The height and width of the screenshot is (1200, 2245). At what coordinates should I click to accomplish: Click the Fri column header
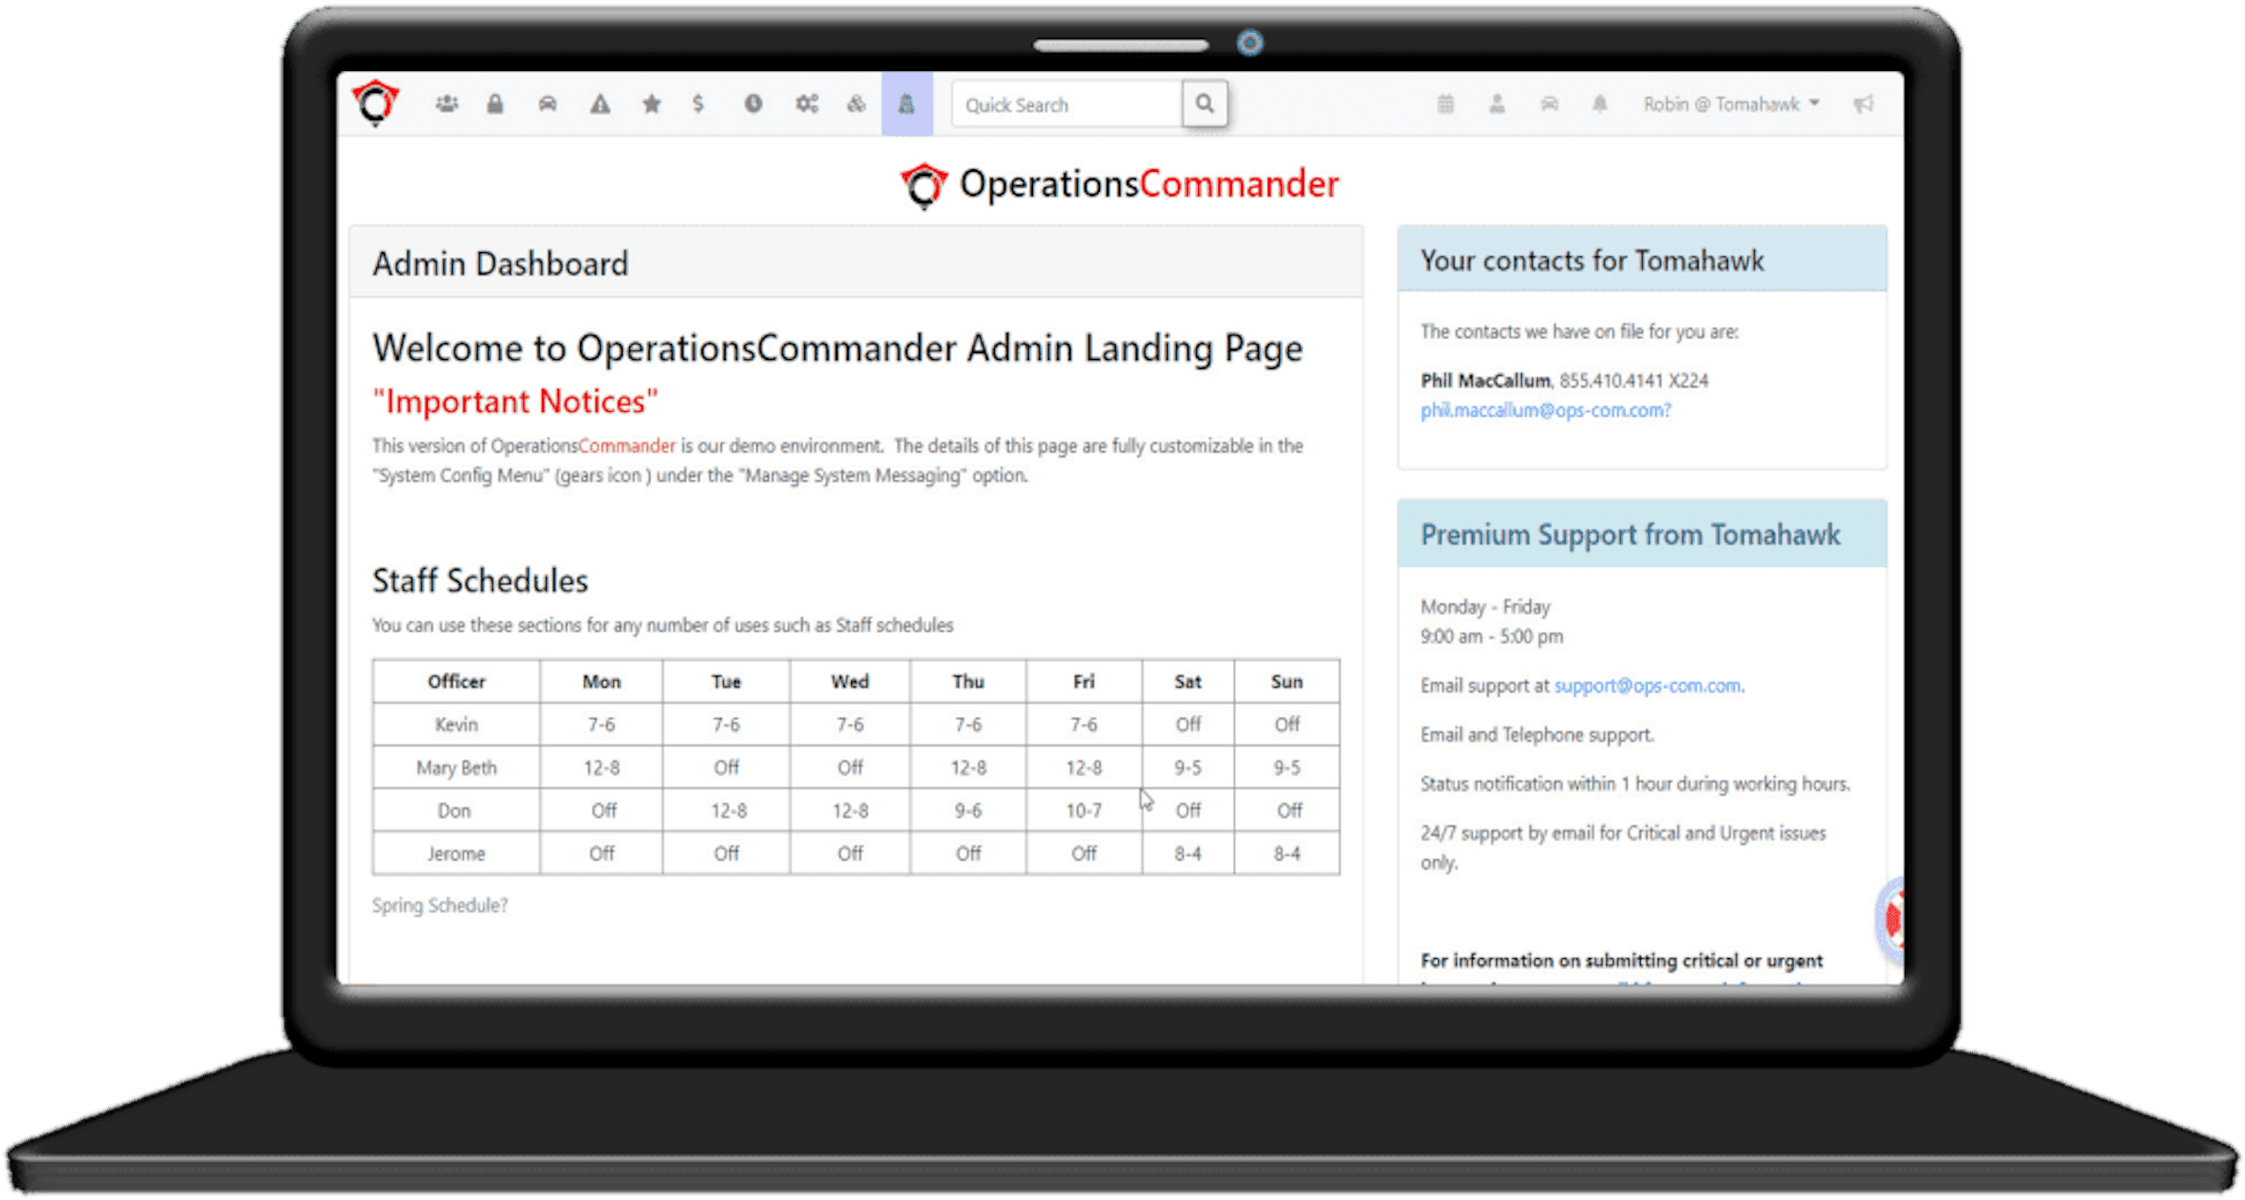tap(1084, 681)
